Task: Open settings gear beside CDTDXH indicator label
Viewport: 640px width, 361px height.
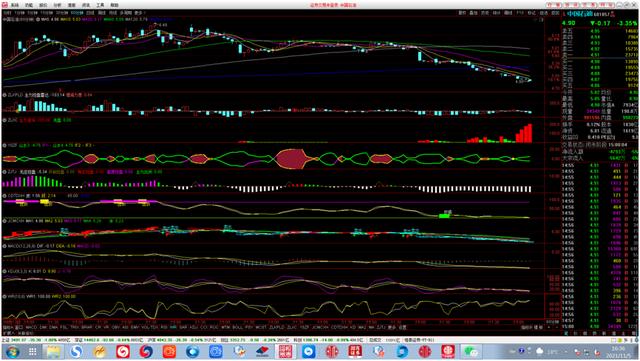Action: click(x=4, y=196)
